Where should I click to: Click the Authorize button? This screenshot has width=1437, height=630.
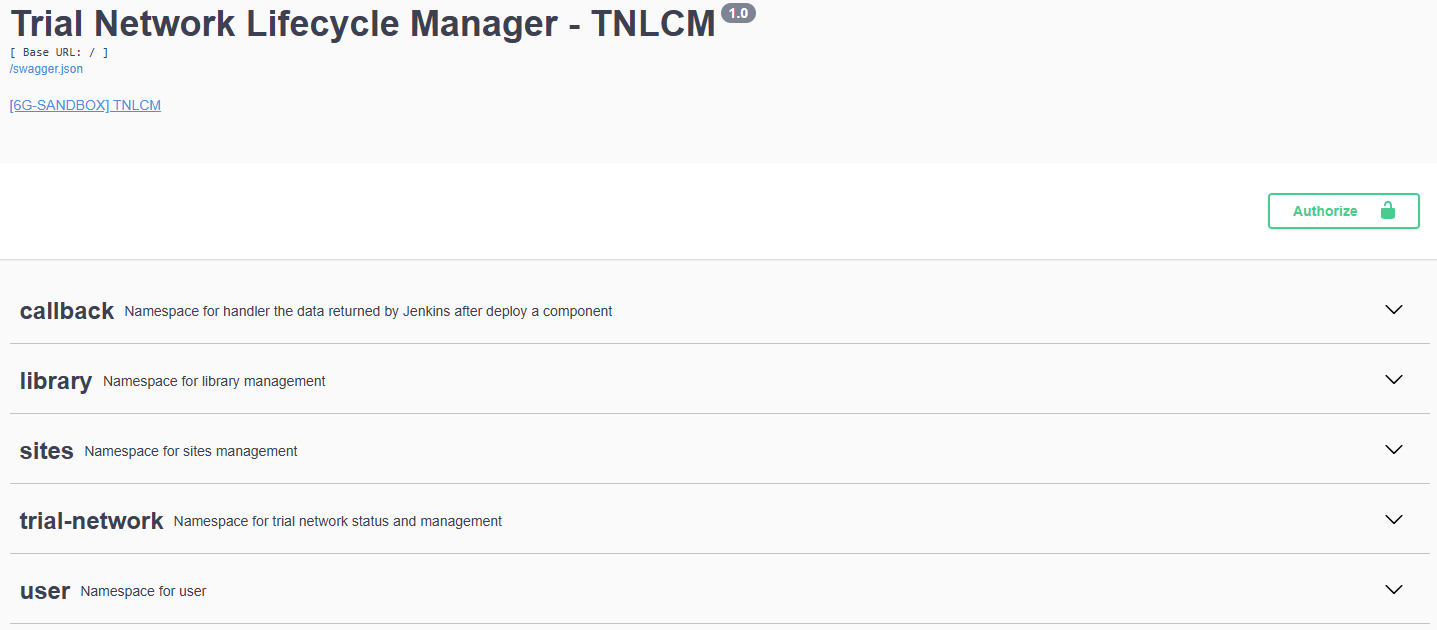click(x=1343, y=211)
